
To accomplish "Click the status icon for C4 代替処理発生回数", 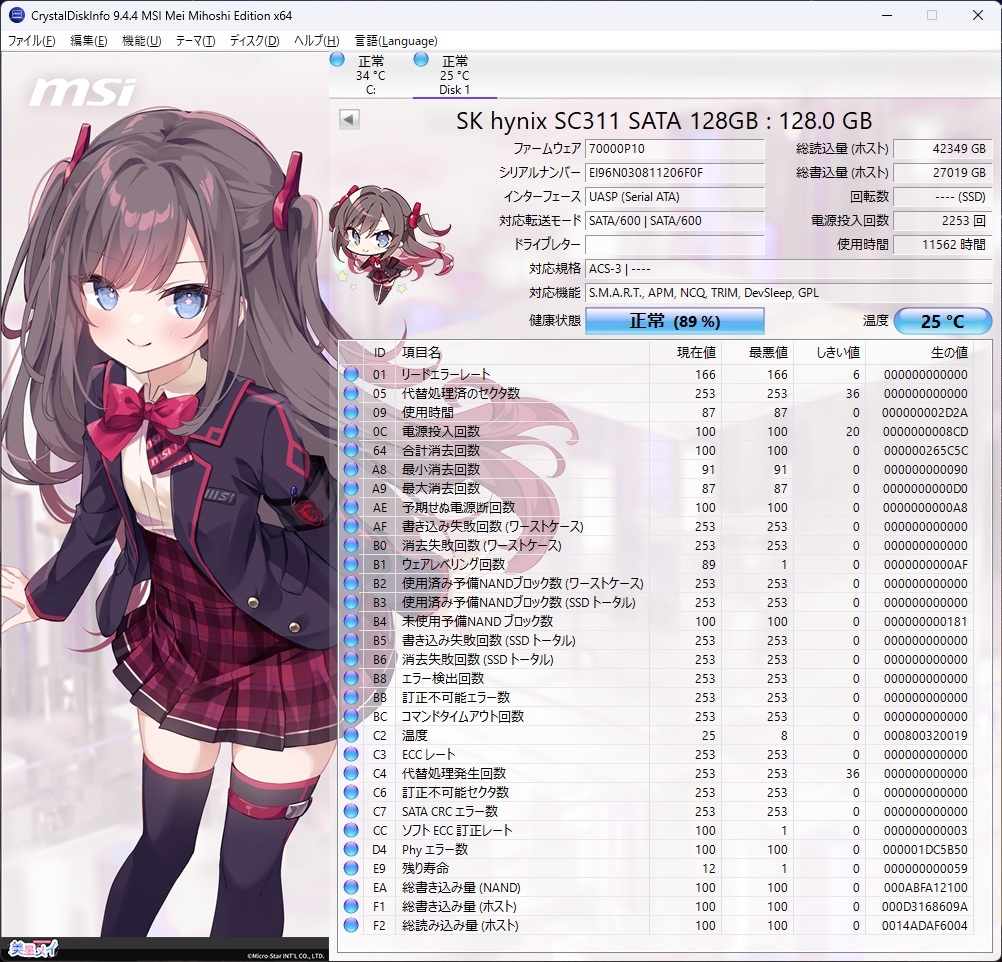I will (x=351, y=773).
